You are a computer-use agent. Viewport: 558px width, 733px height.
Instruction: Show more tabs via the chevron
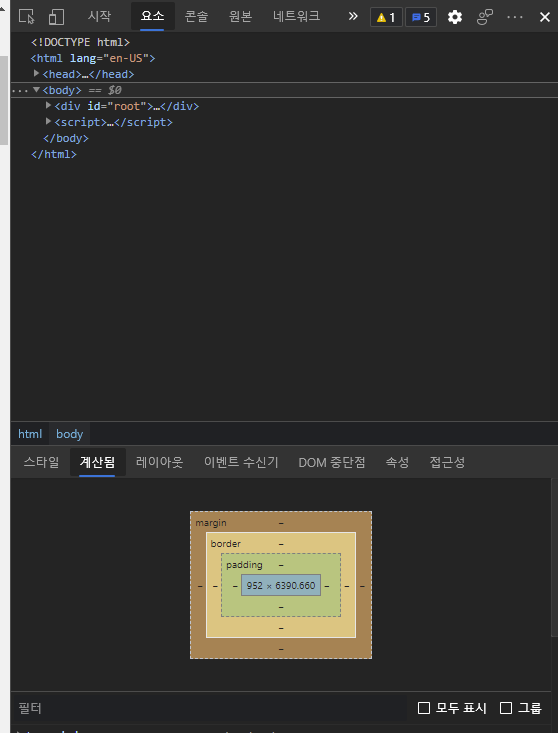pyautogui.click(x=353, y=17)
